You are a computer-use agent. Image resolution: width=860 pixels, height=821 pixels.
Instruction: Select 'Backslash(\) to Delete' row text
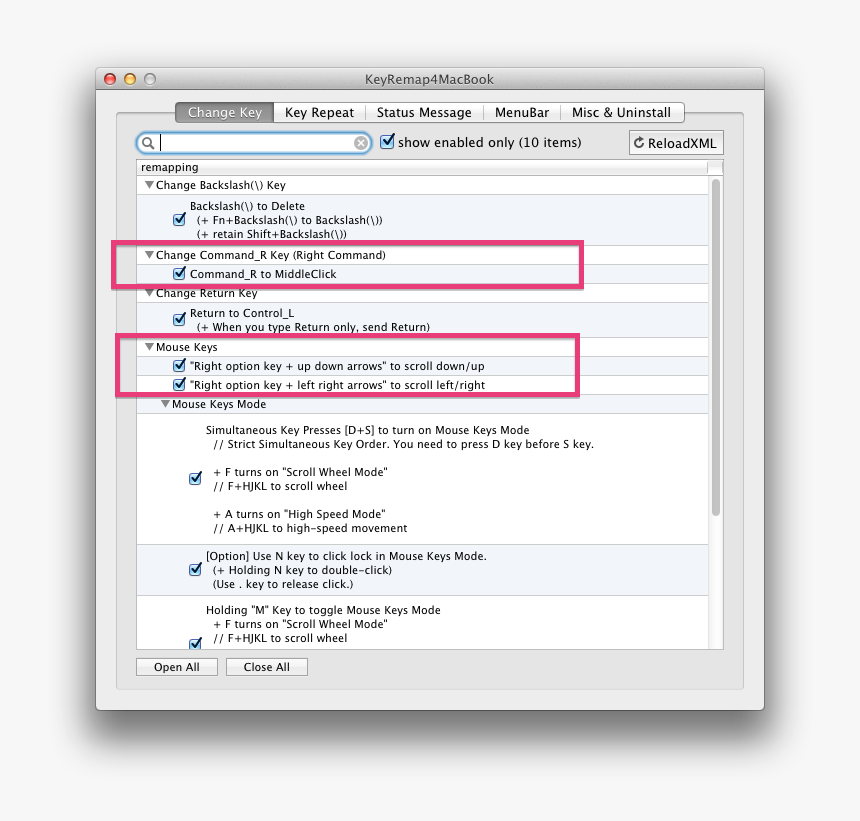click(x=247, y=206)
